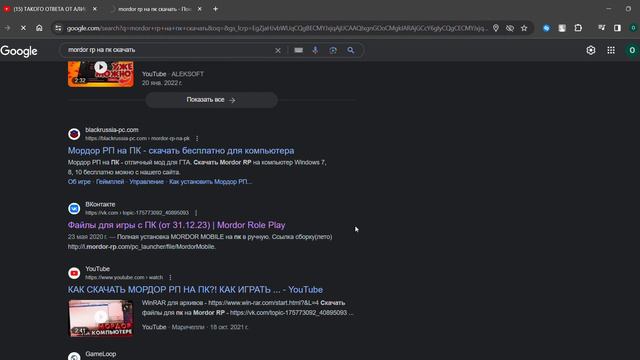
Task: Click the VK favicon of ВКонтакте result
Action: (x=74, y=209)
